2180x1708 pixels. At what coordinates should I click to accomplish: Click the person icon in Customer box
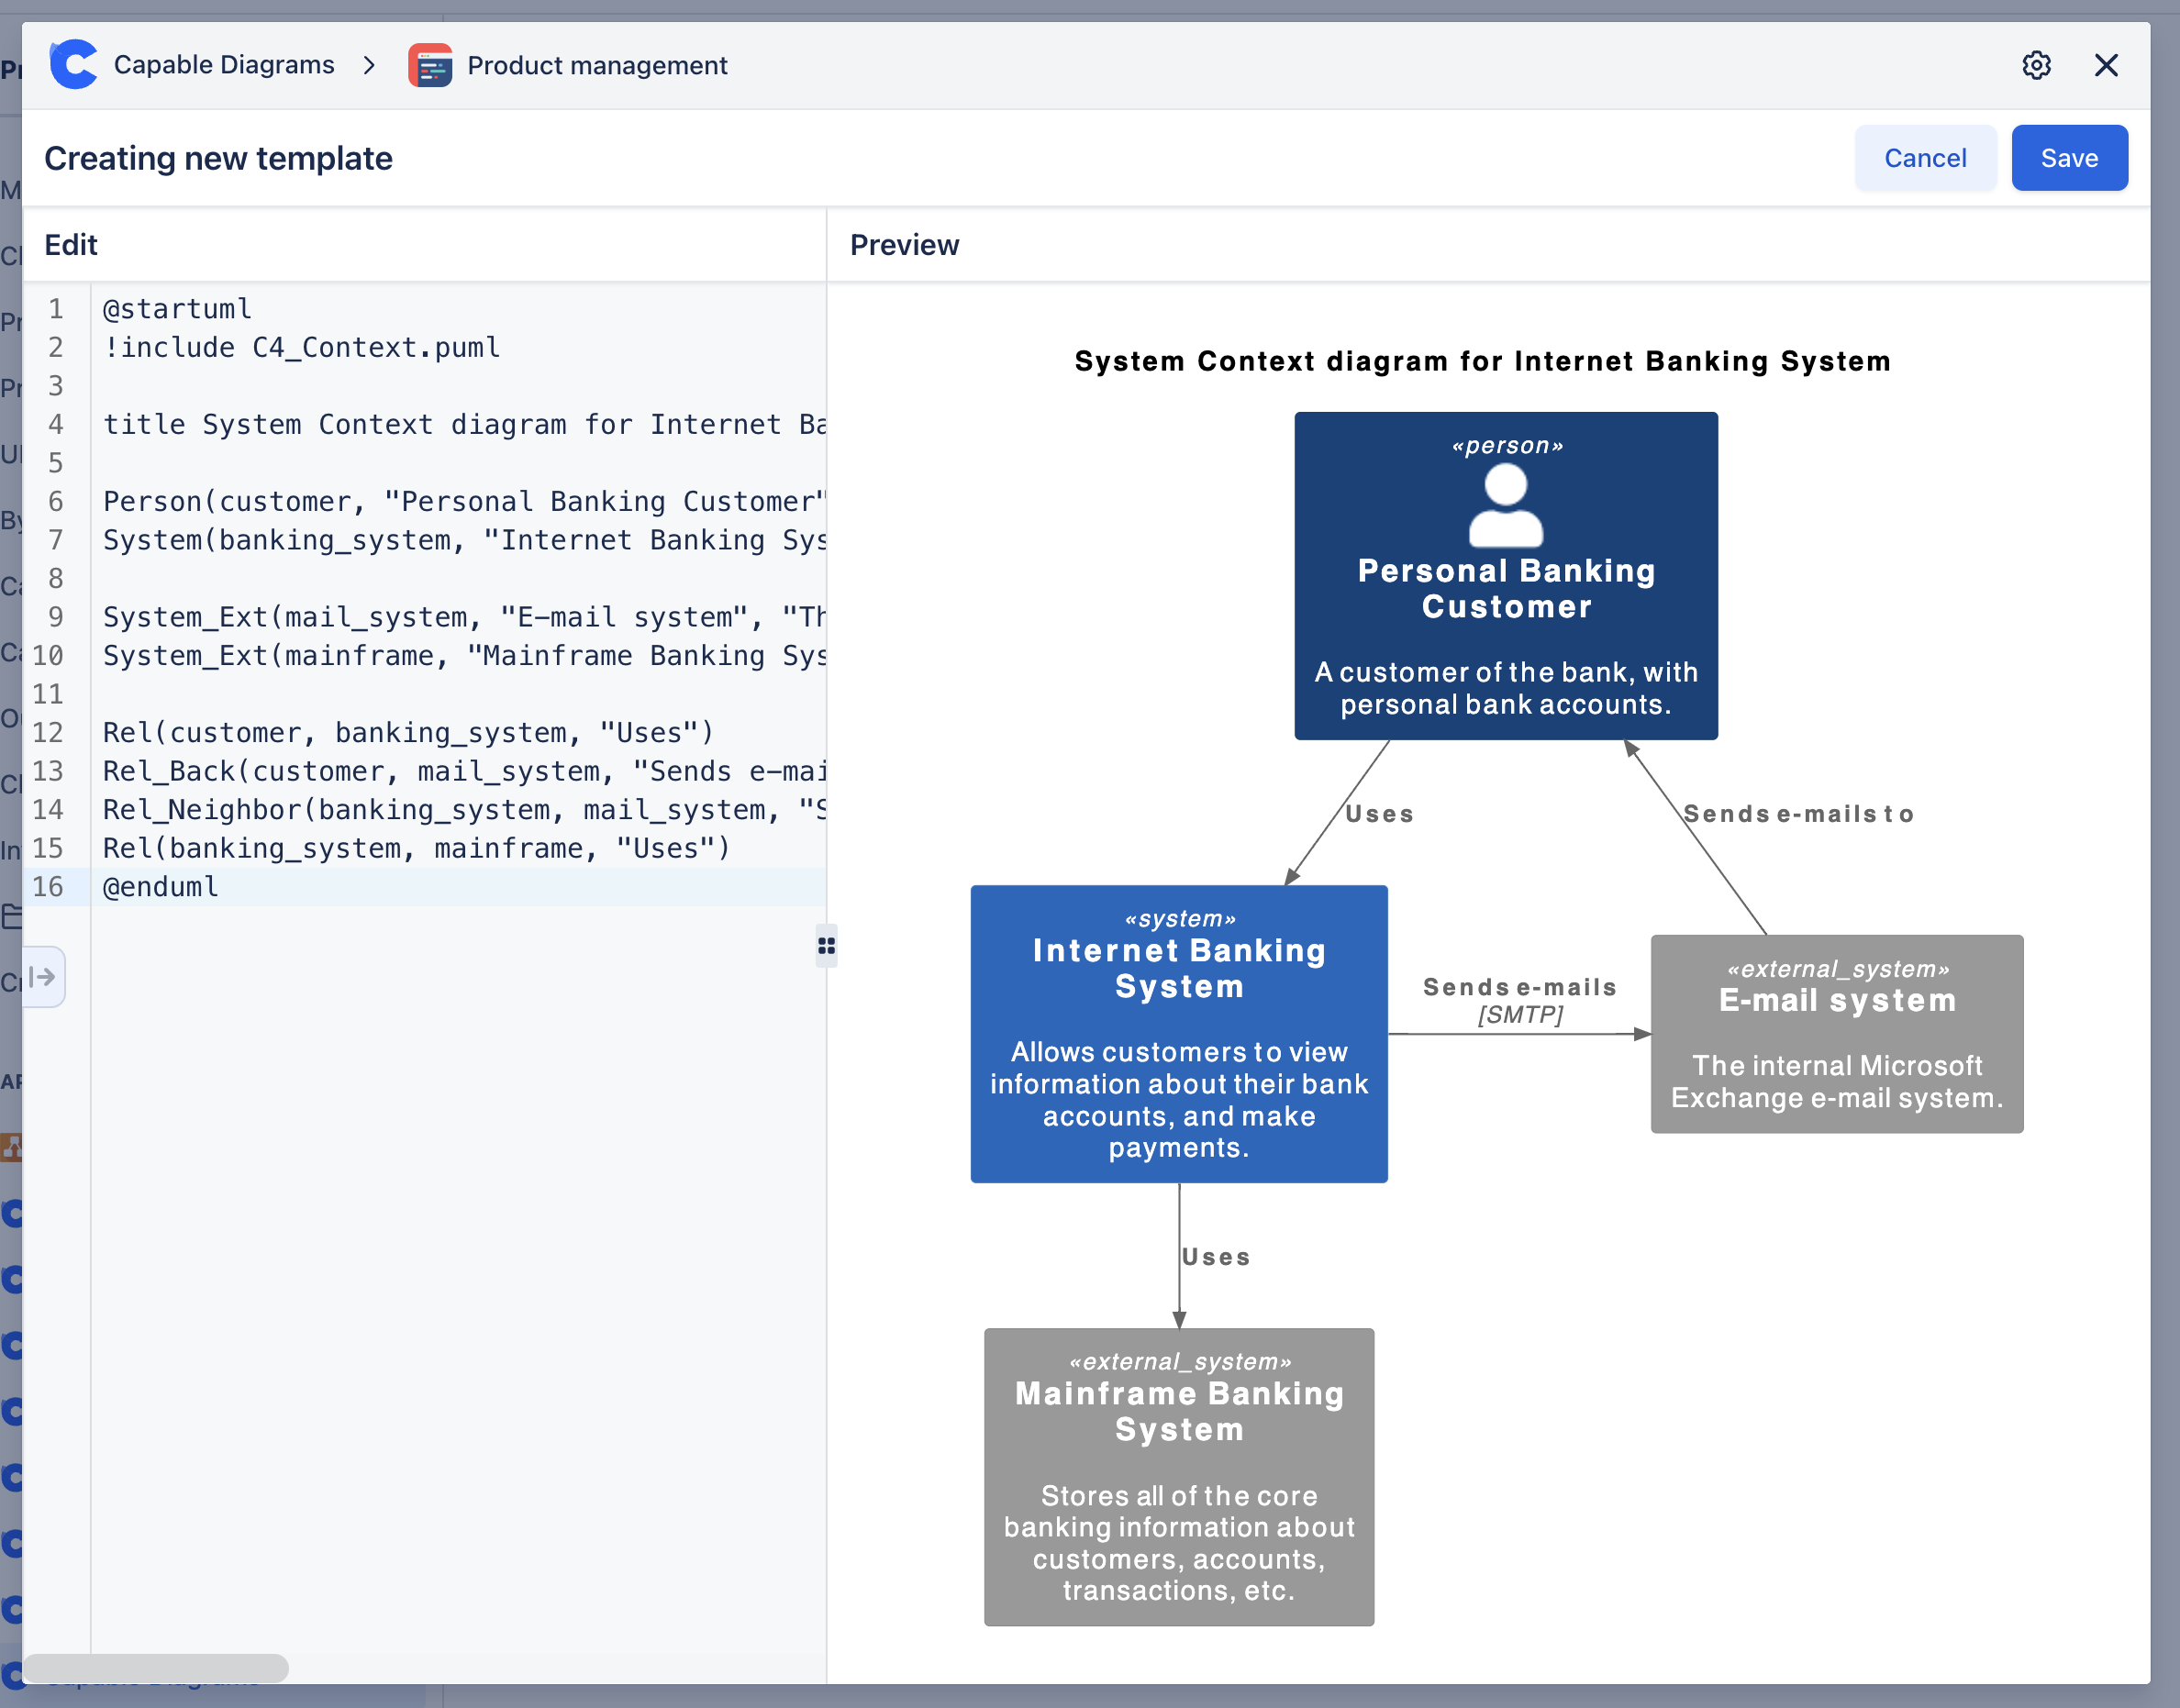1505,506
